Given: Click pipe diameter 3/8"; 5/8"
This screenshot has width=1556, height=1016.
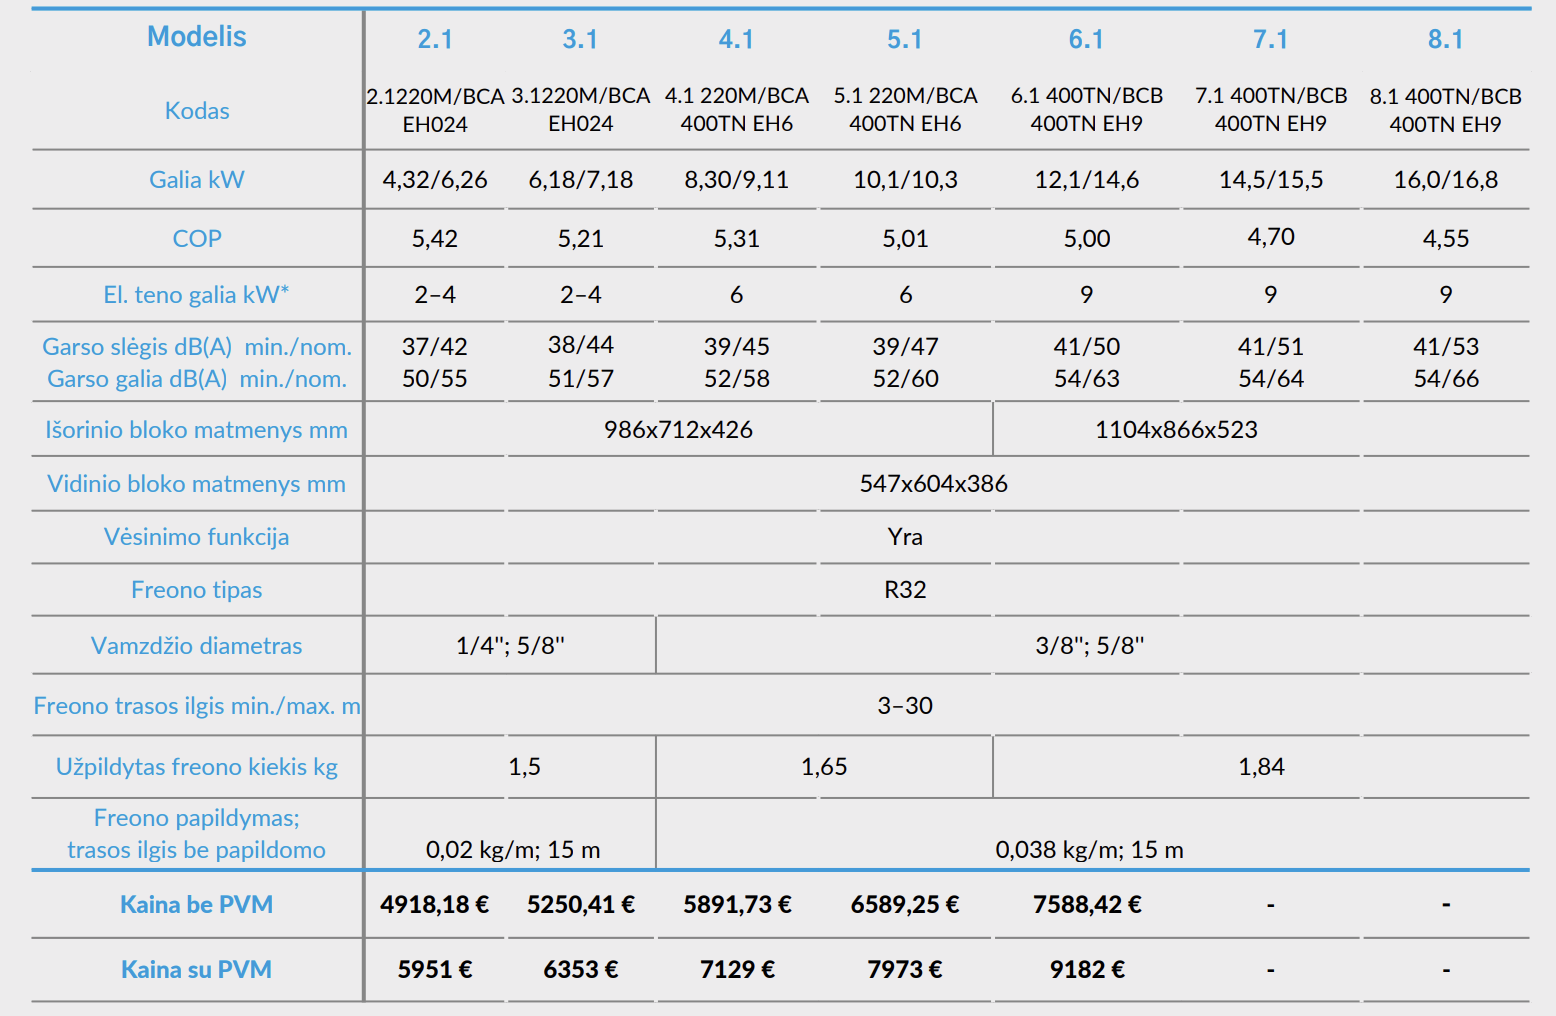Looking at the screenshot, I should coord(1089,646).
